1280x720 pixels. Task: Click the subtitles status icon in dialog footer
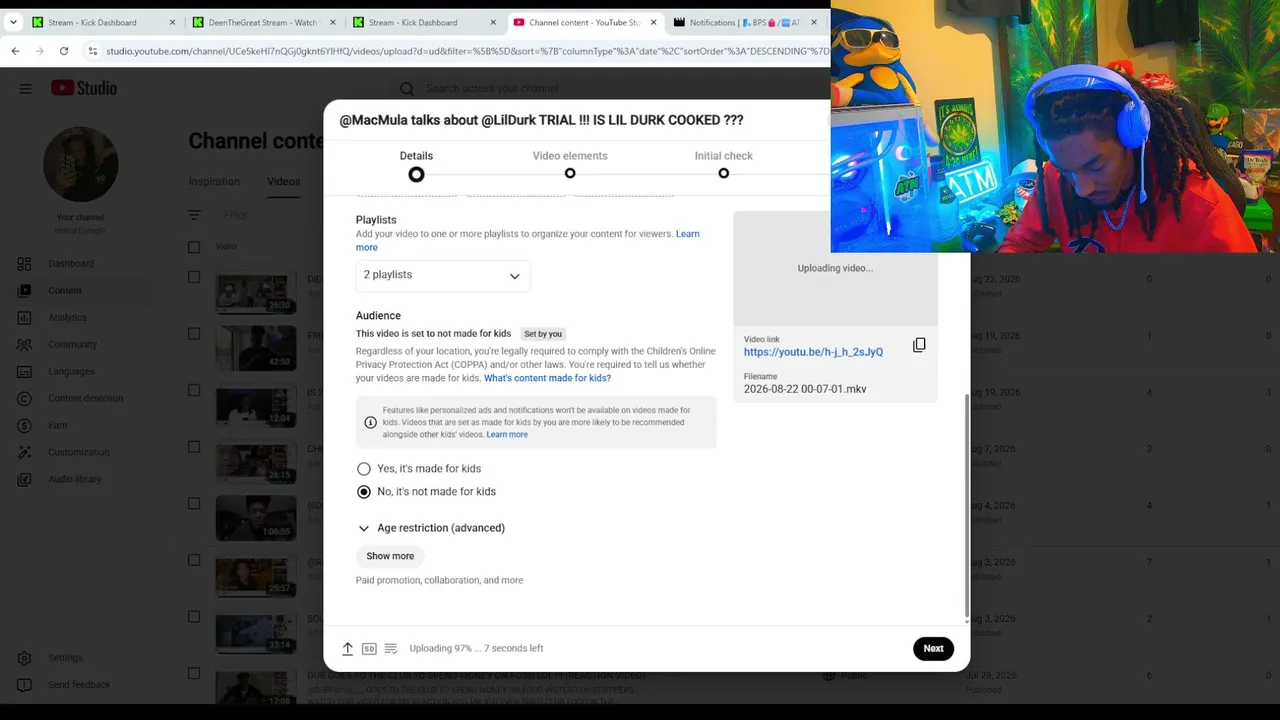(391, 649)
